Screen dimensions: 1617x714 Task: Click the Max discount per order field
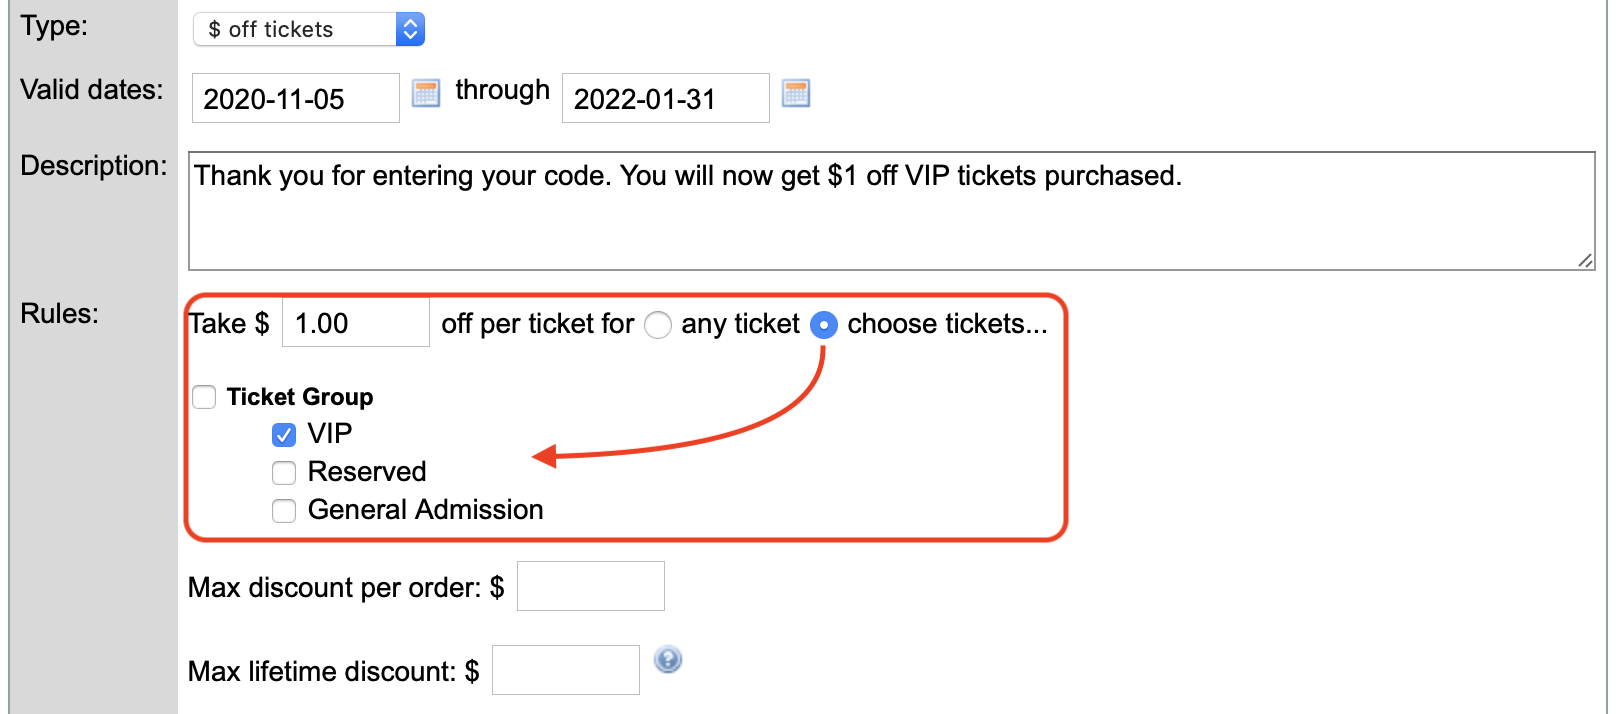591,586
